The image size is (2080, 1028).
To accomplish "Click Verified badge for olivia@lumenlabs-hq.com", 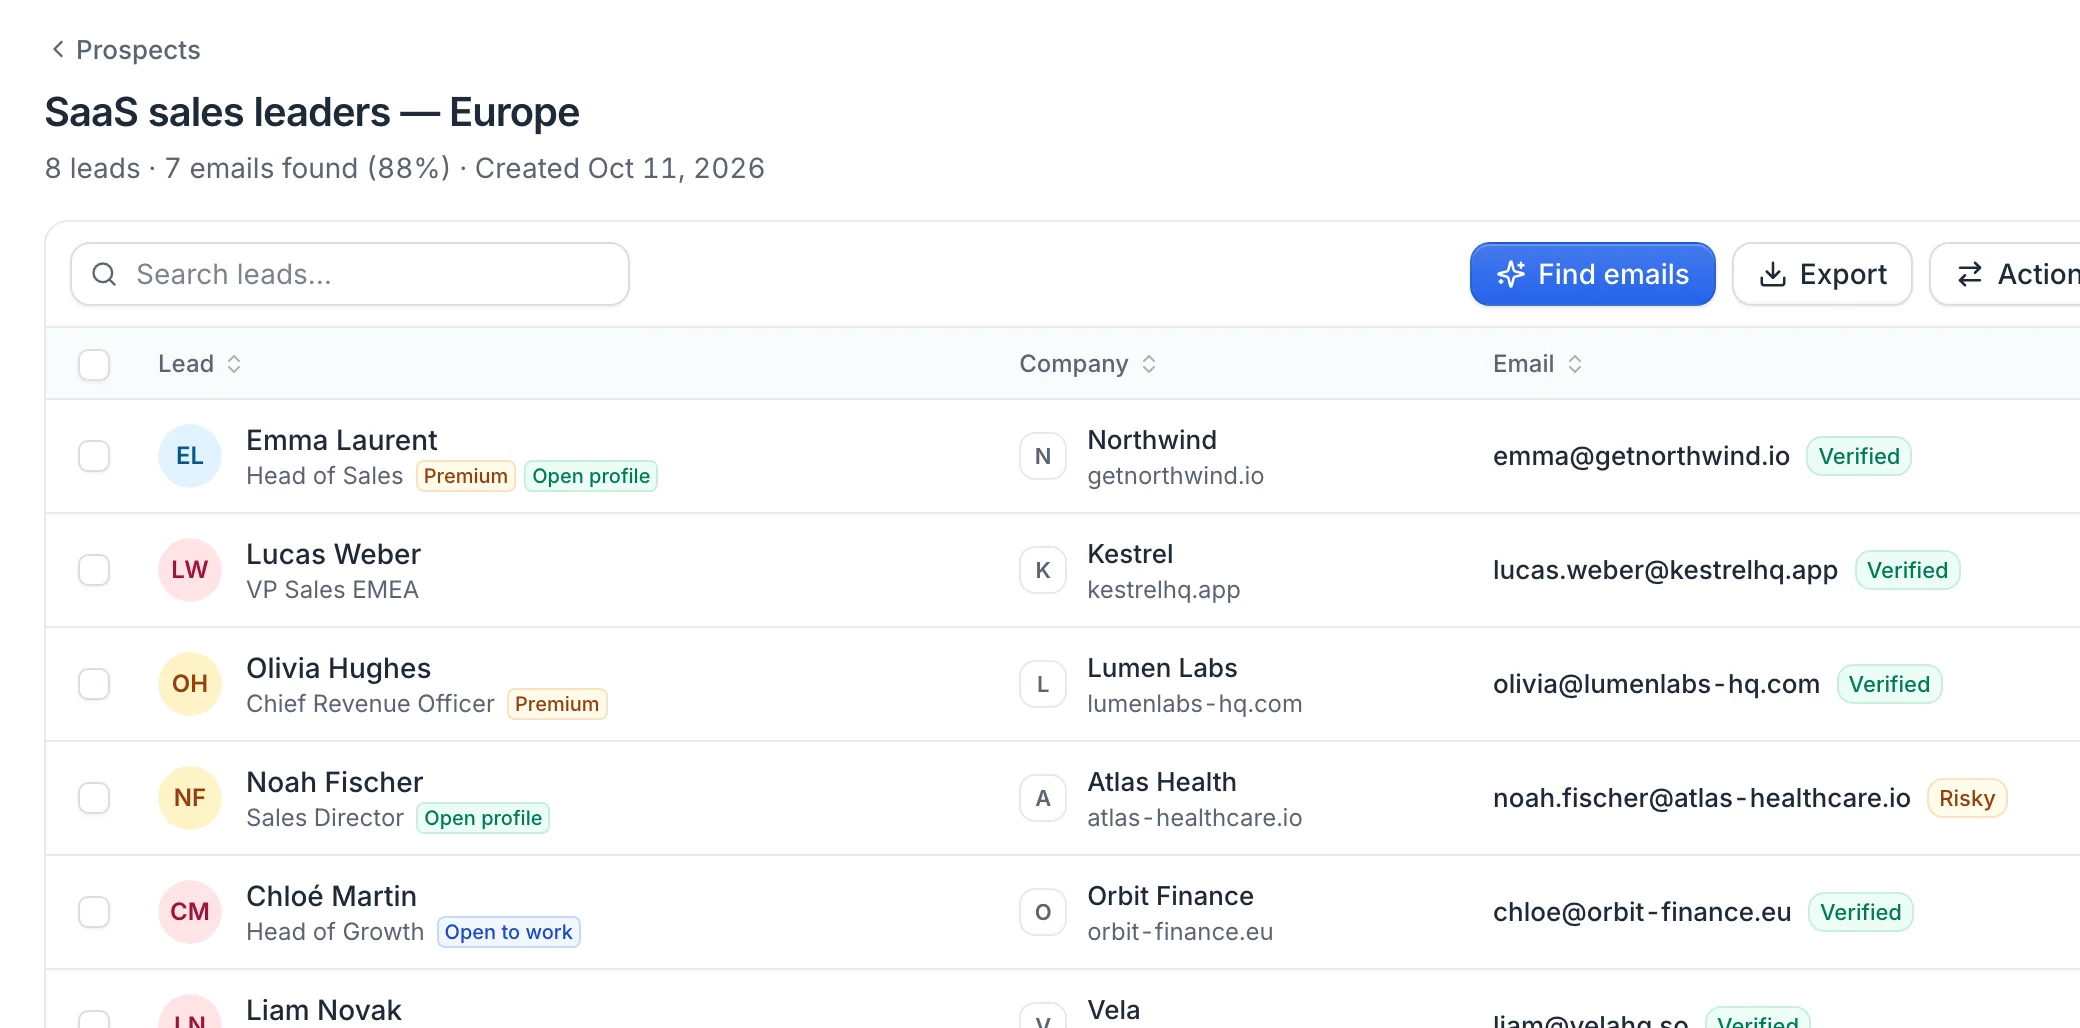I will point(1890,684).
